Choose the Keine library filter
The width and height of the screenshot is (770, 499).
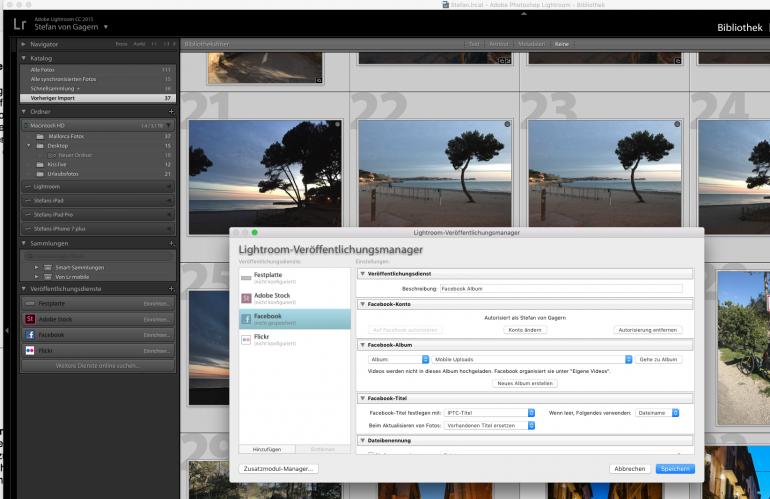pyautogui.click(x=561, y=44)
